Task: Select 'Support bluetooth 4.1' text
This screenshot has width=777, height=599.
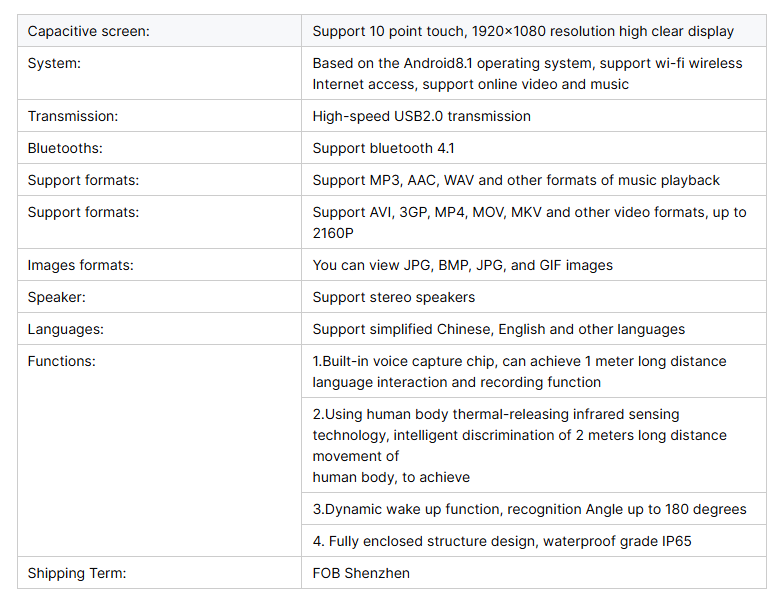Action: pyautogui.click(x=383, y=148)
